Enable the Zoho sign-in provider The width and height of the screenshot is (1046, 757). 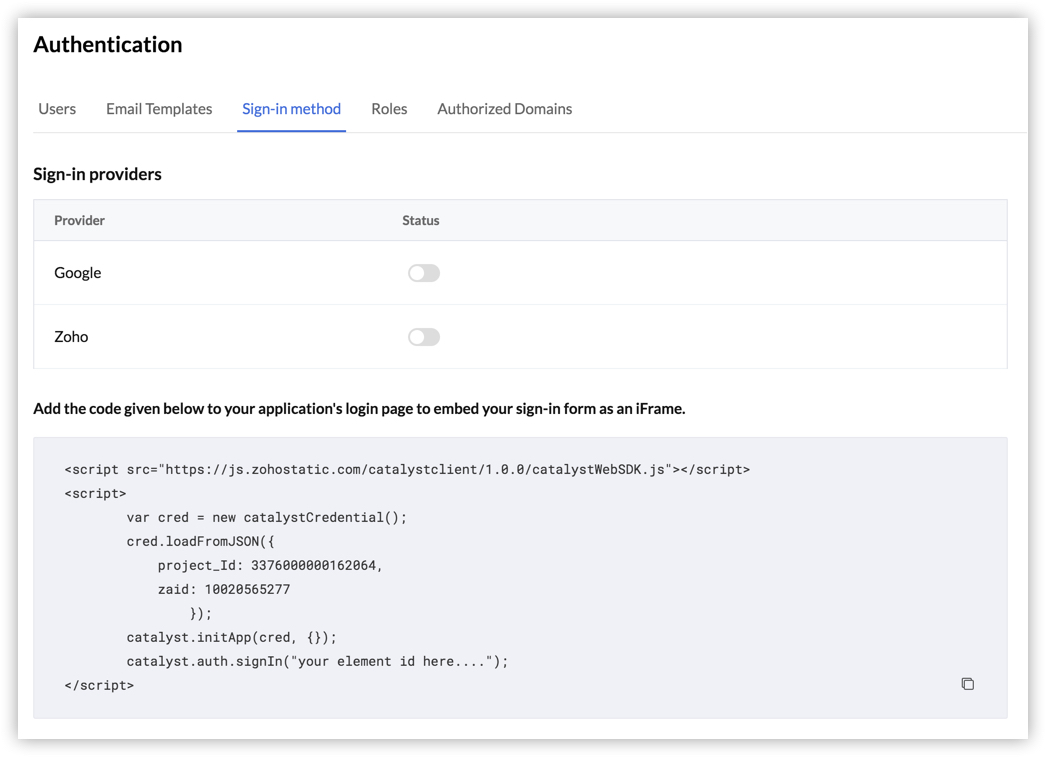pyautogui.click(x=423, y=336)
